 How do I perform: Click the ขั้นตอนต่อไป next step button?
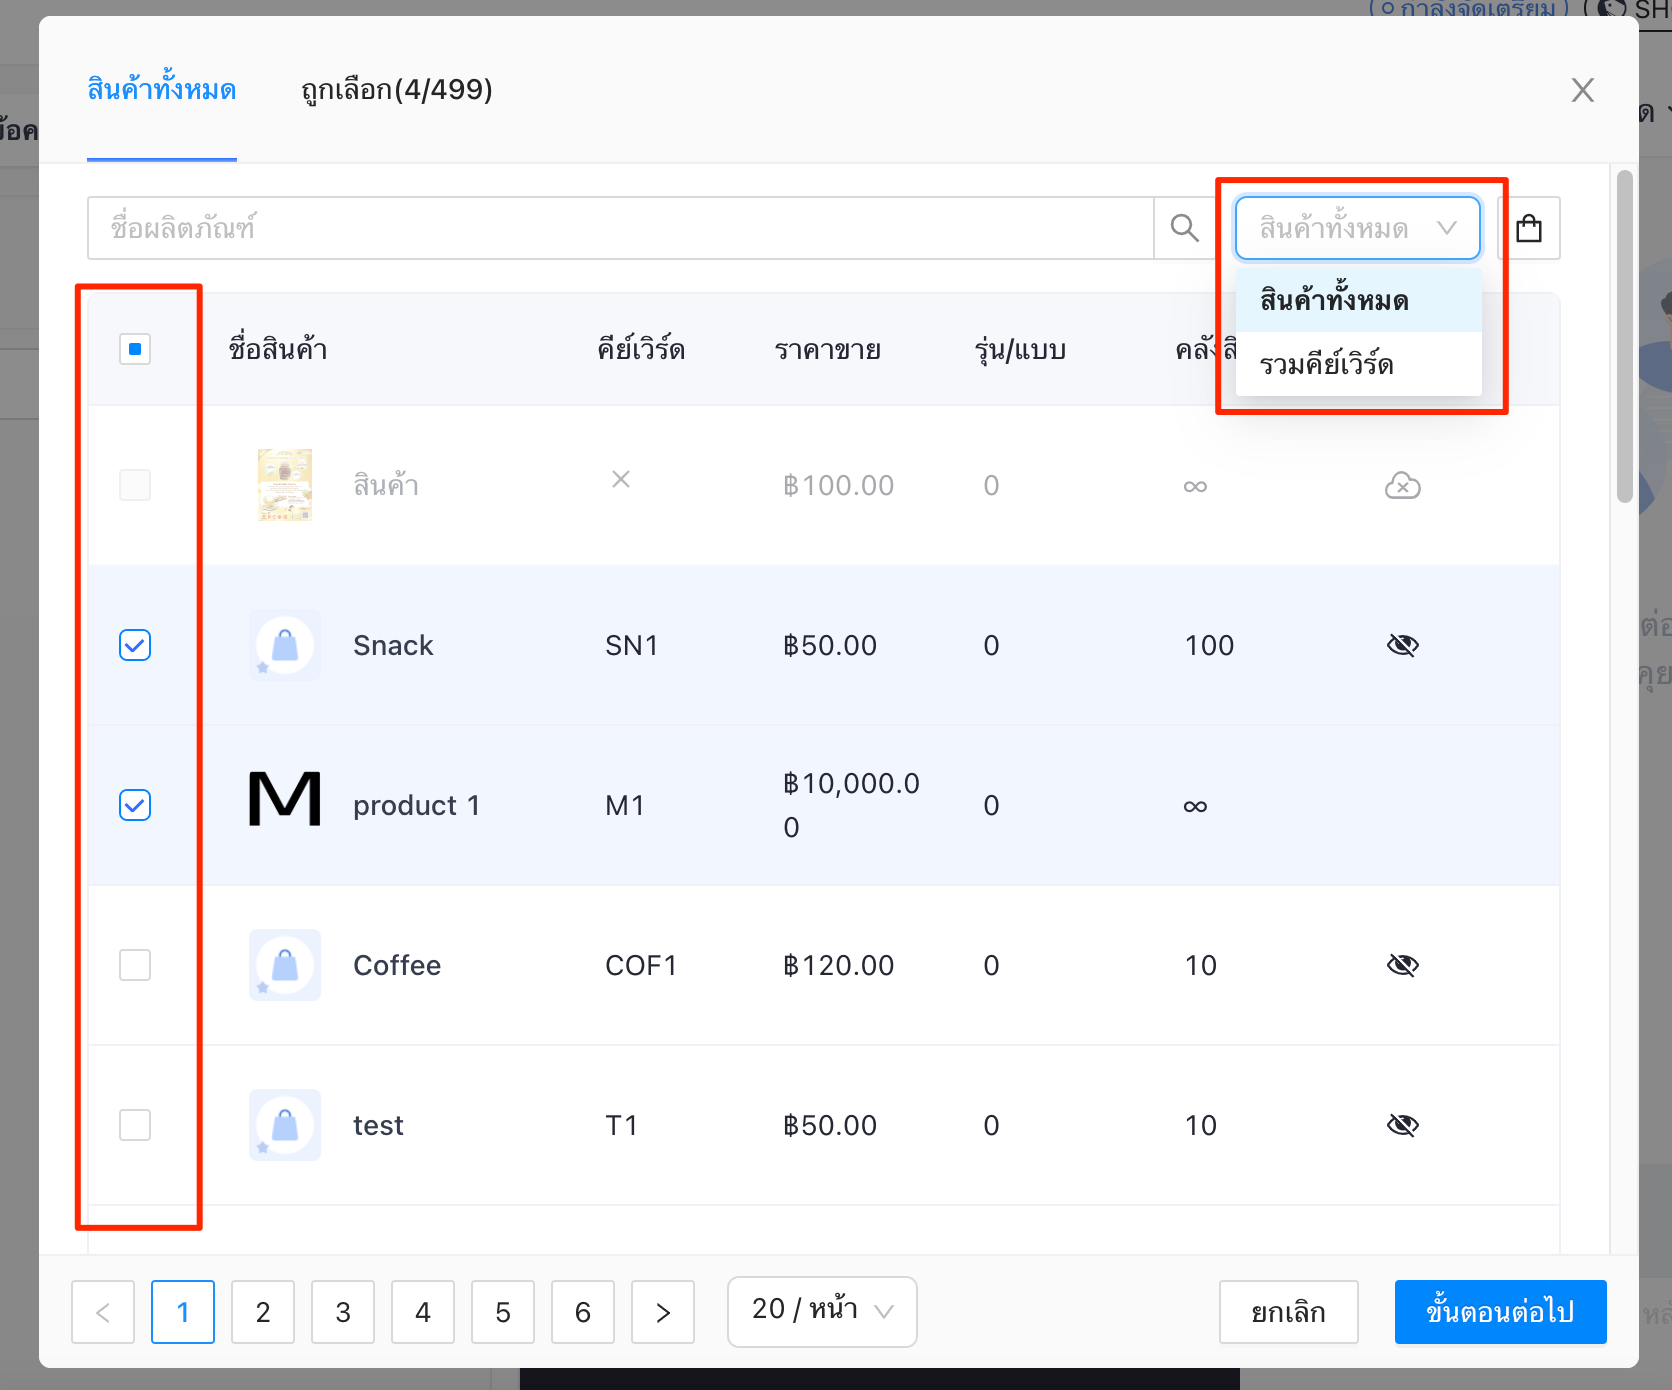tap(1500, 1311)
